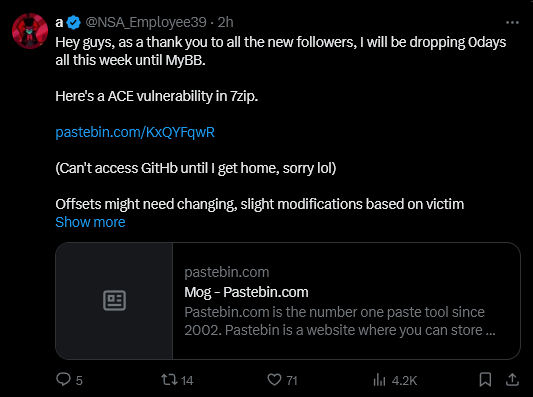Viewport: 533px width, 397px height.
Task: View analytics via bar chart icon
Action: click(379, 380)
